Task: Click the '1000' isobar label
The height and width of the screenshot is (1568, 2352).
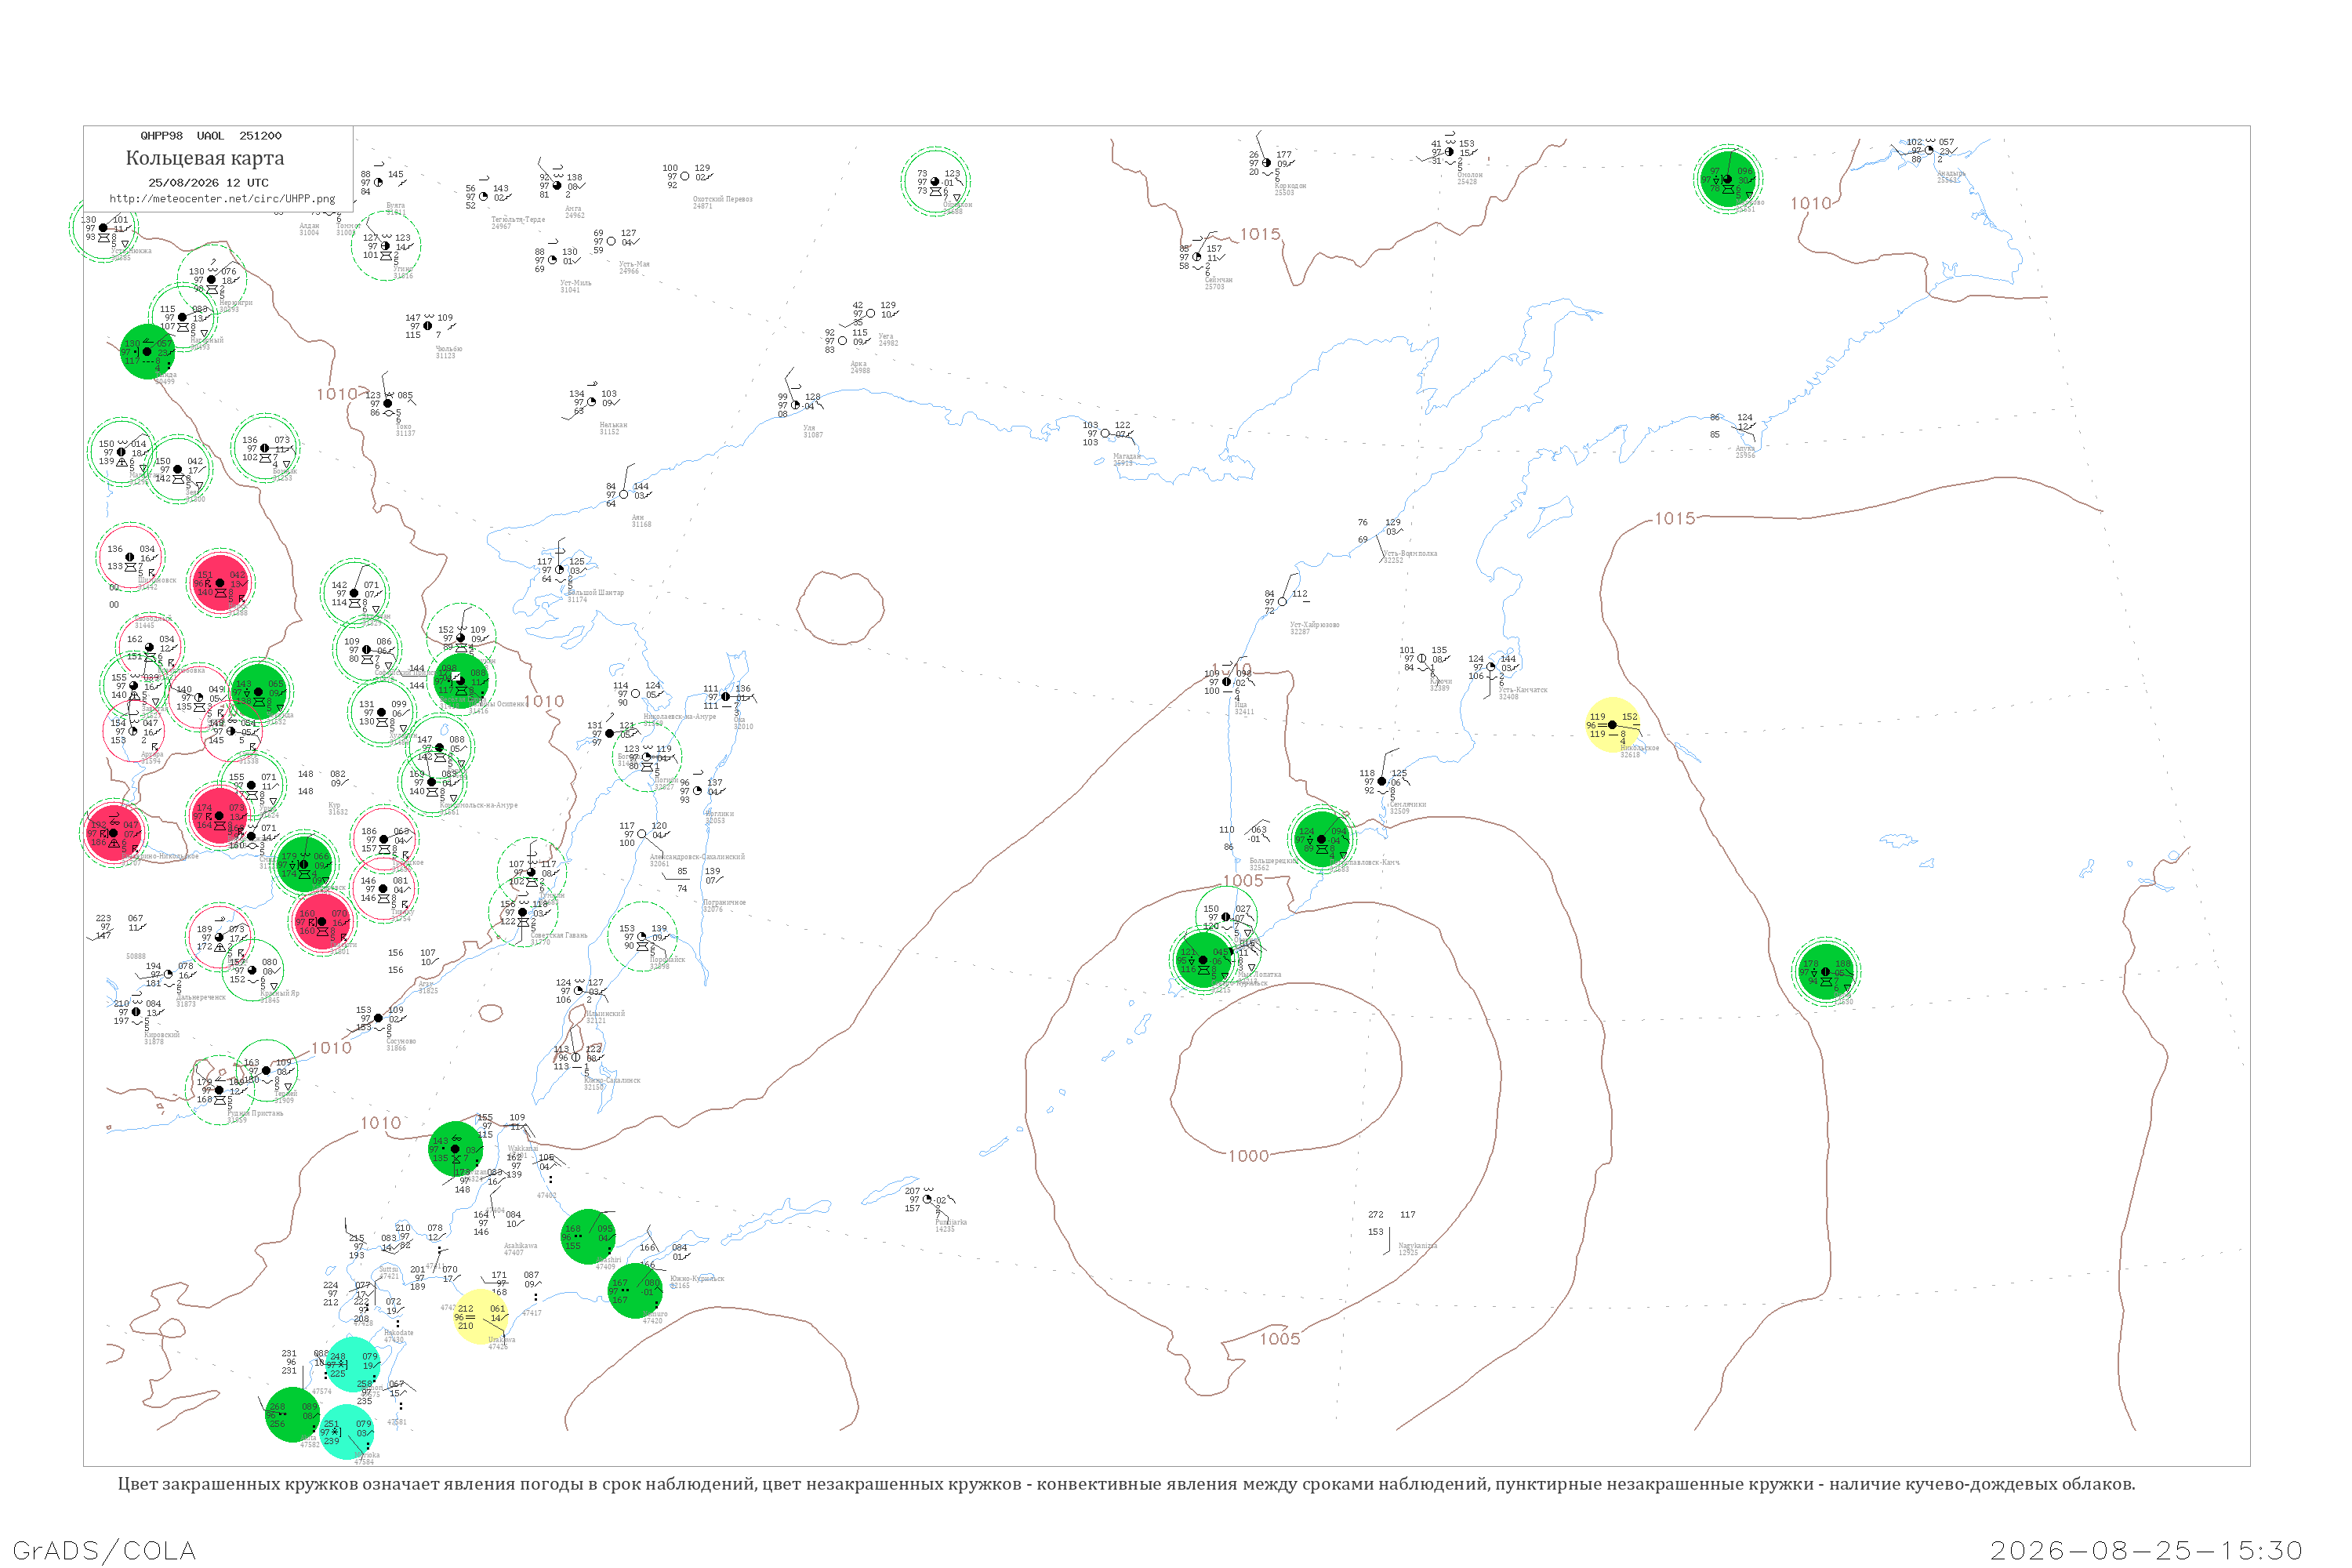Action: pos(1248,1156)
